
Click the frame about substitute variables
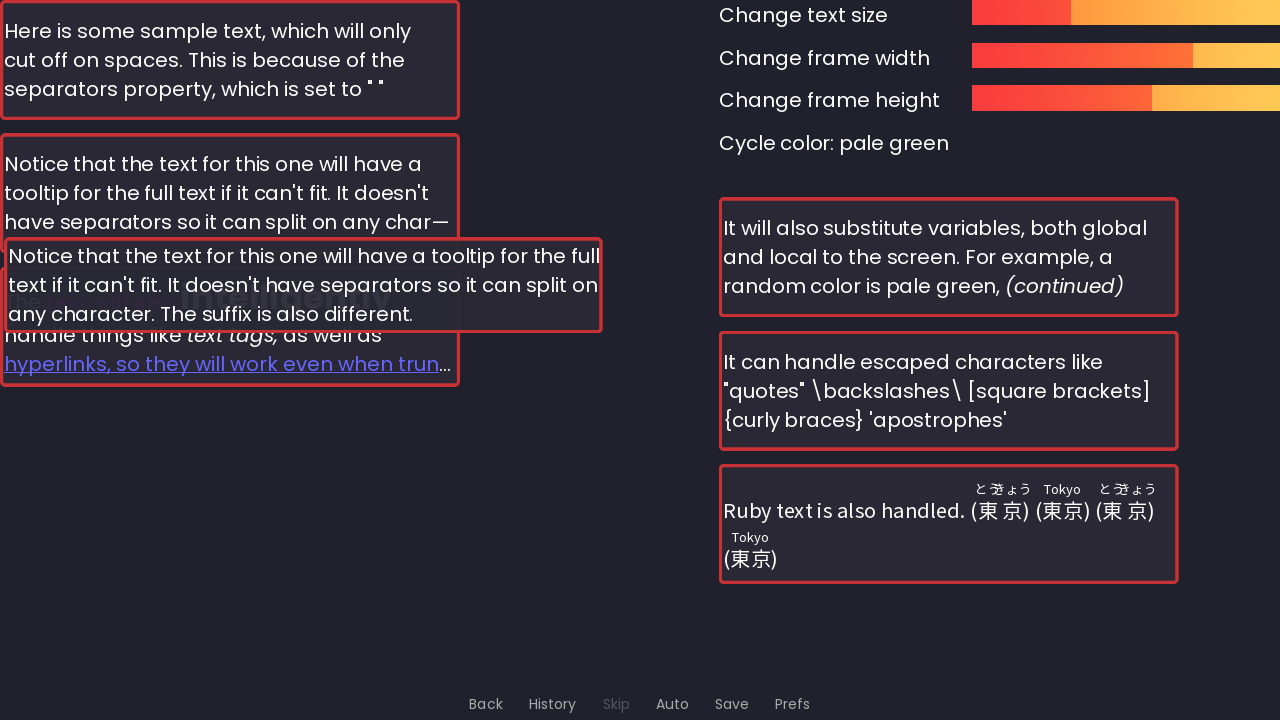click(x=948, y=257)
